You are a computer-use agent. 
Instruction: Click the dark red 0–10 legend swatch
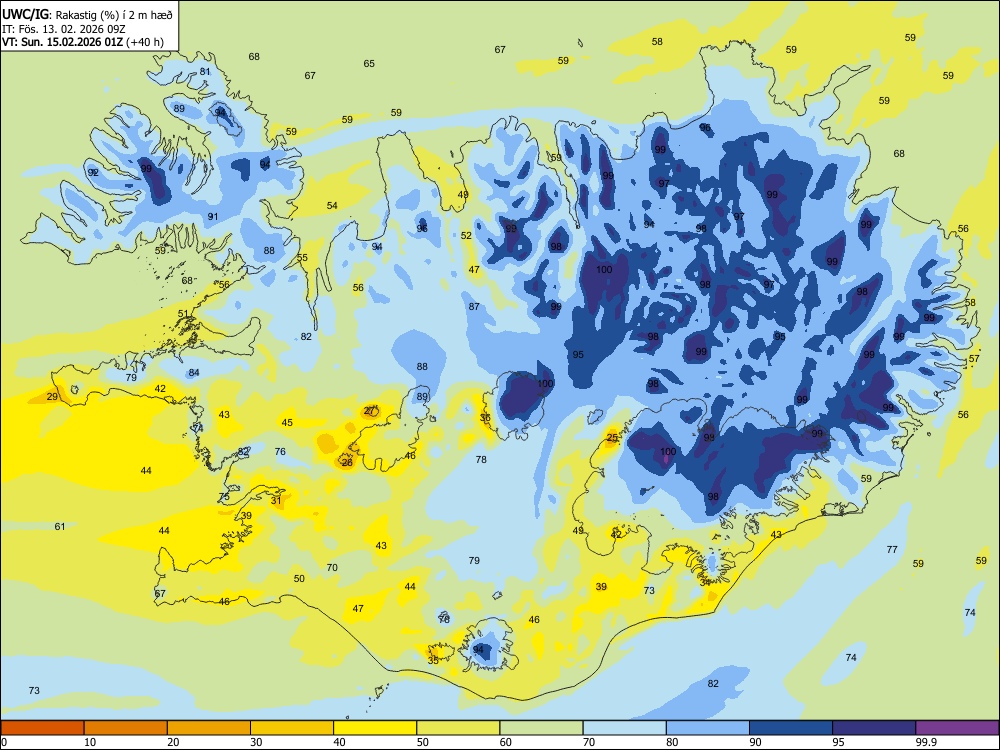pos(42,728)
